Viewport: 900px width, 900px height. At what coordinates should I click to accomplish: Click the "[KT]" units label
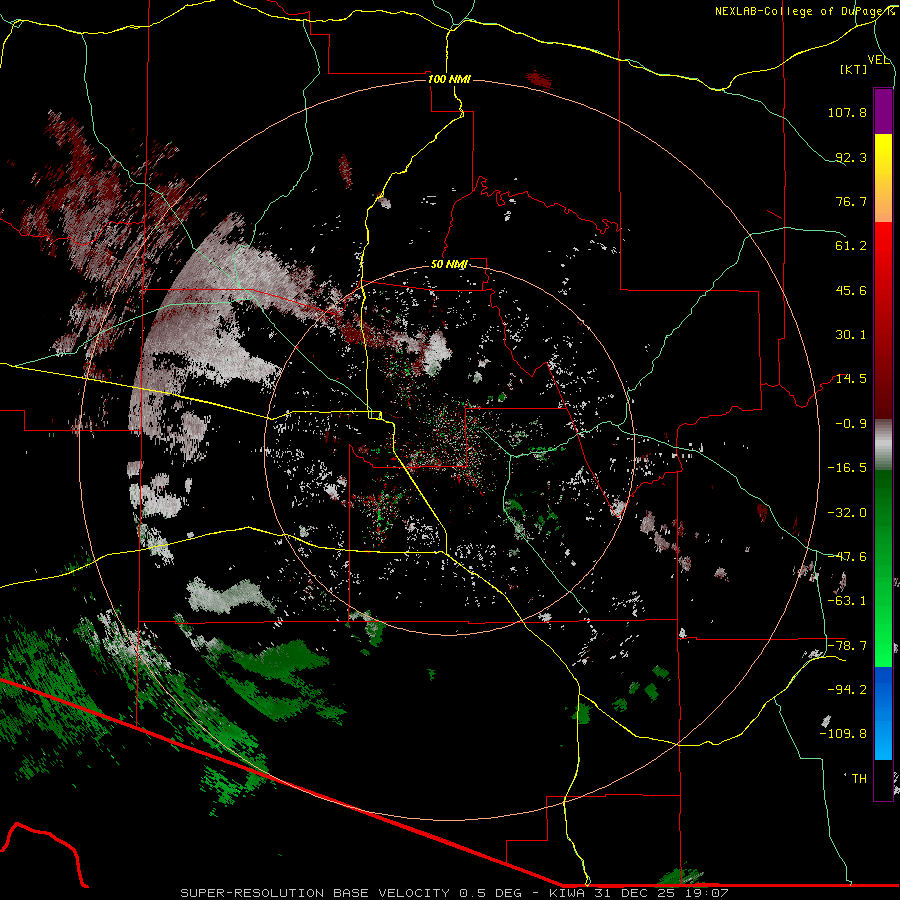(854, 69)
